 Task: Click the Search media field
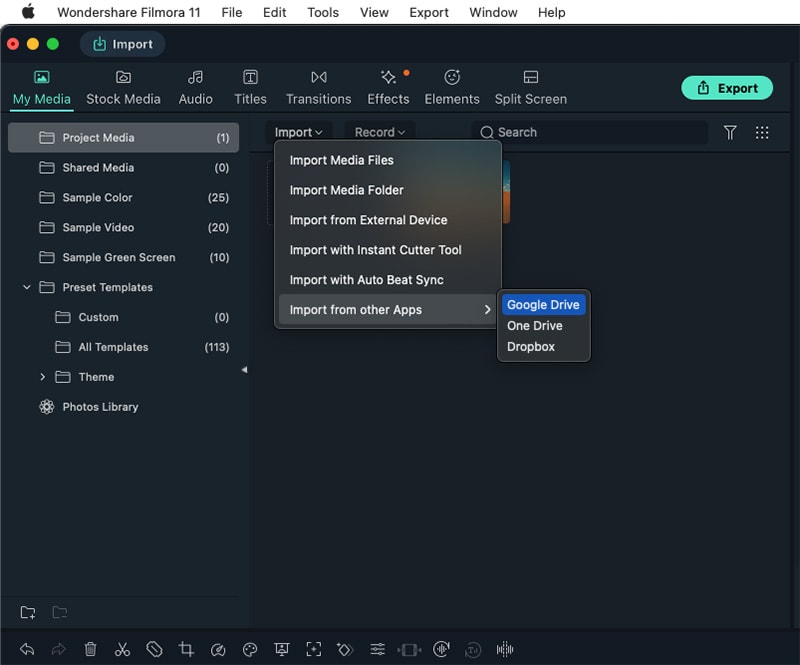pyautogui.click(x=589, y=132)
